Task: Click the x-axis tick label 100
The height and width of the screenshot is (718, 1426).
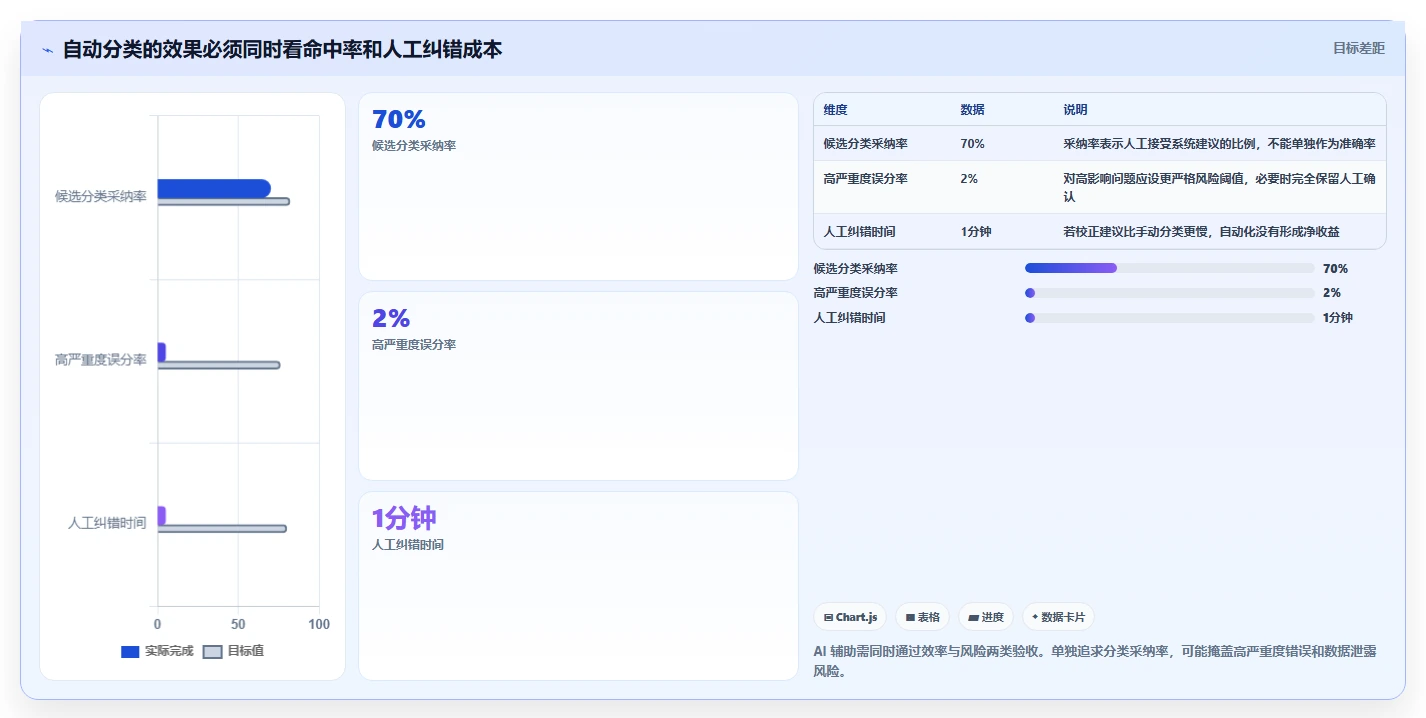Action: tap(319, 624)
